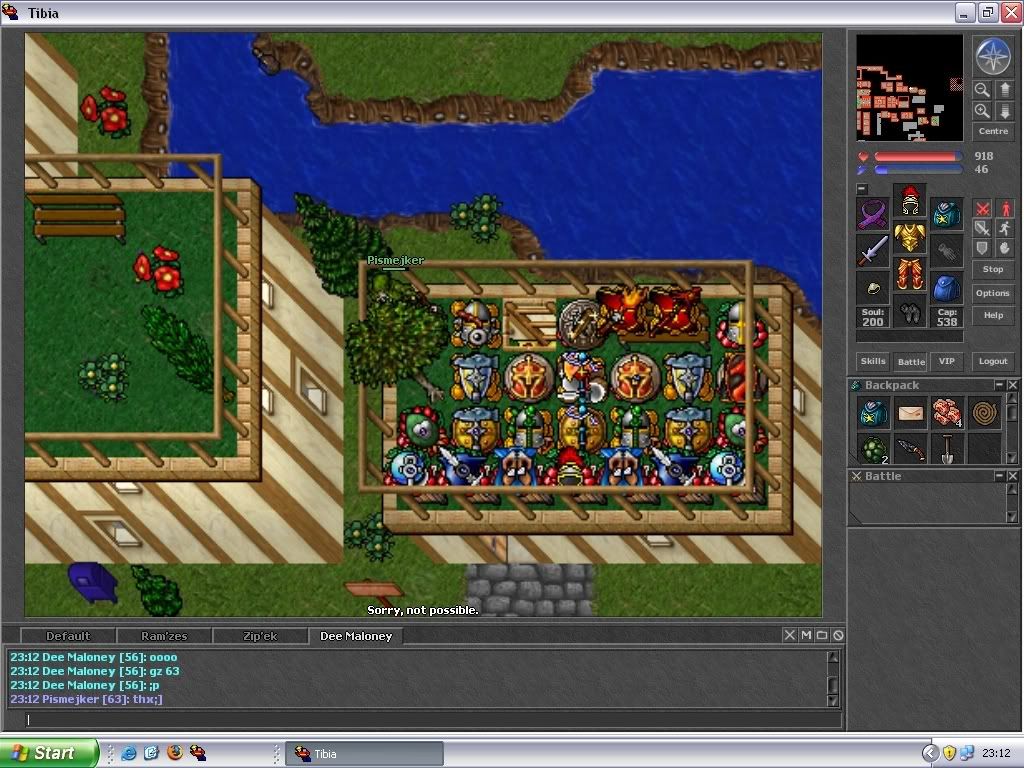
Task: Minimize the Backpack container panel
Action: pos(999,385)
